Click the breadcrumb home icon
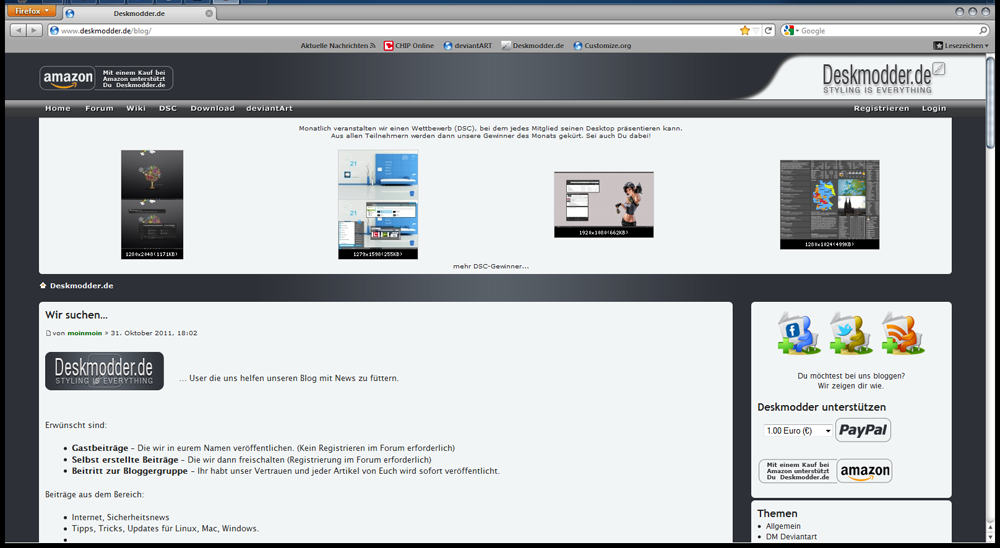This screenshot has height=548, width=1000. point(43,285)
